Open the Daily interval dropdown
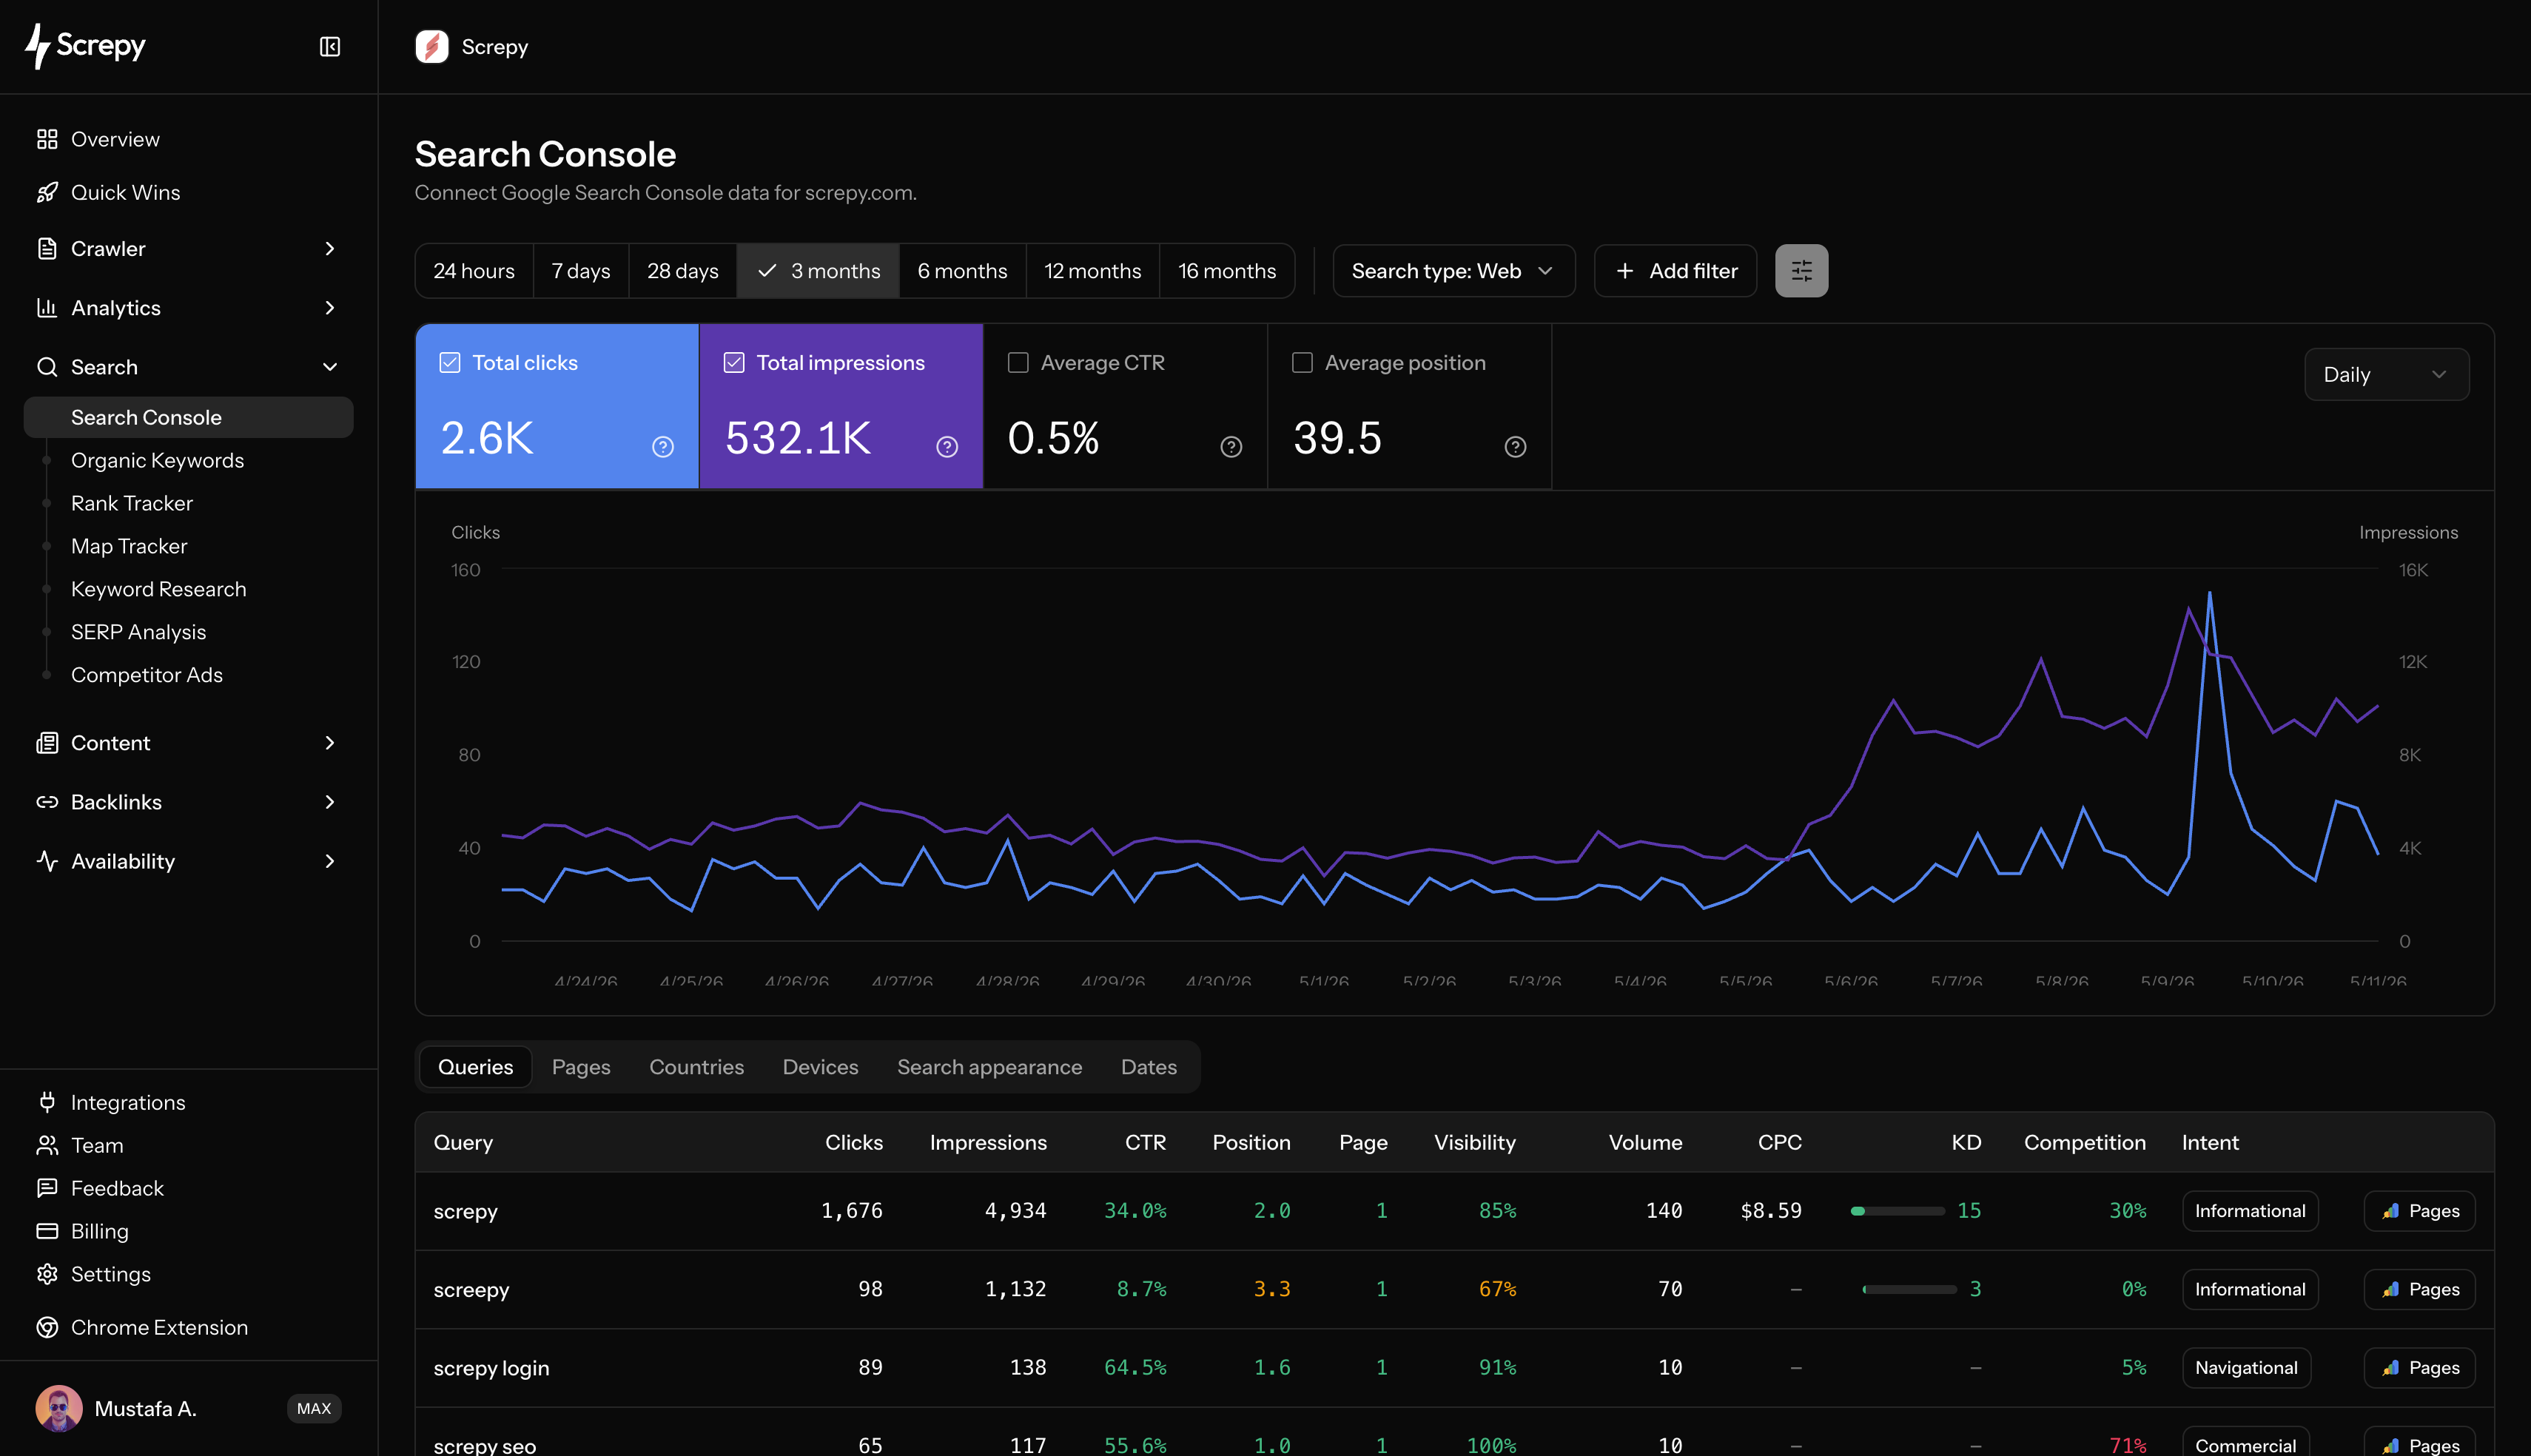Screen dimensions: 2531x1456 click(x=2386, y=375)
